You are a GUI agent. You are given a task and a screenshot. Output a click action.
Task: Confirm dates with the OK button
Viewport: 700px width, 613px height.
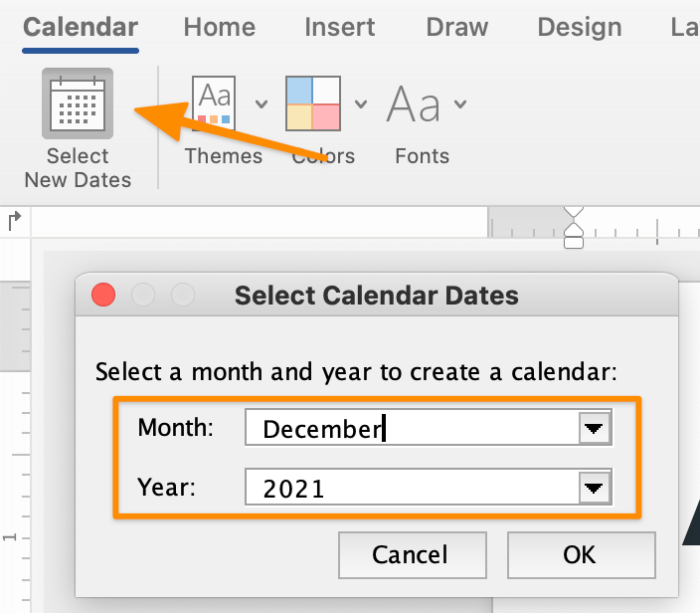tap(580, 555)
